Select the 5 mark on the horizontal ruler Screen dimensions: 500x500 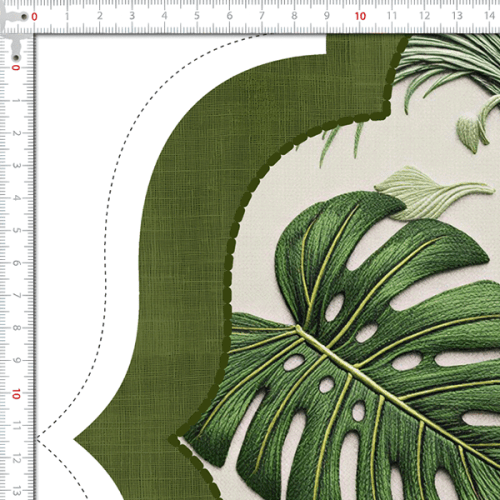(197, 16)
